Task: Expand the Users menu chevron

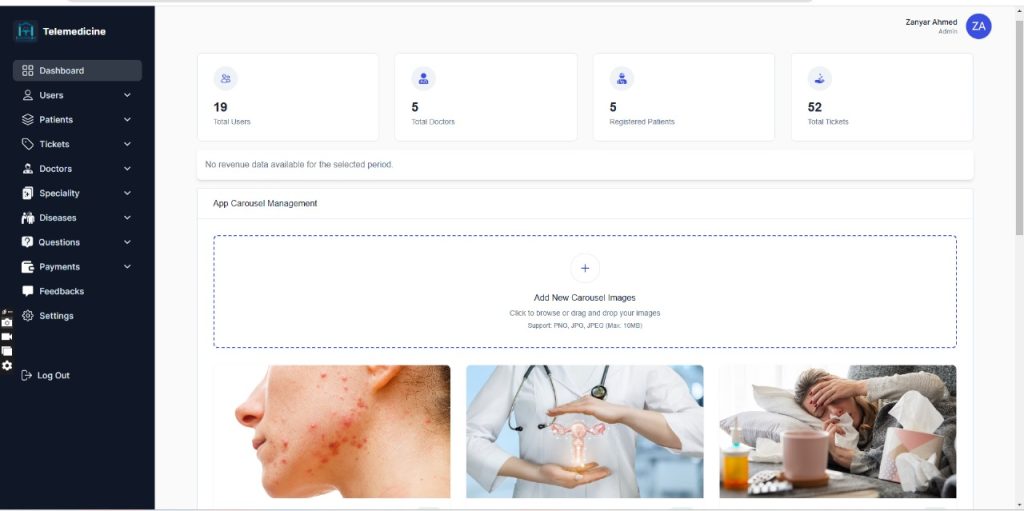Action: coord(127,95)
